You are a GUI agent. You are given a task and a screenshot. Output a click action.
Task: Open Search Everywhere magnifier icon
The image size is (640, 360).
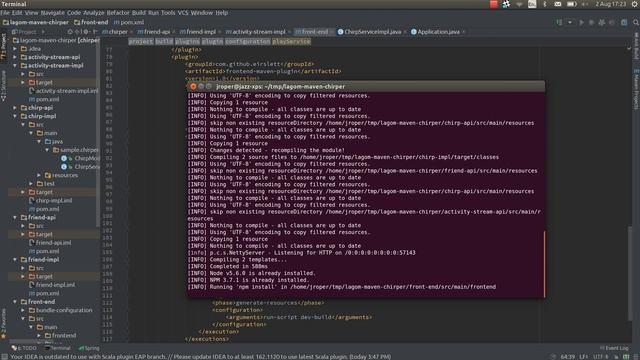coord(636,22)
